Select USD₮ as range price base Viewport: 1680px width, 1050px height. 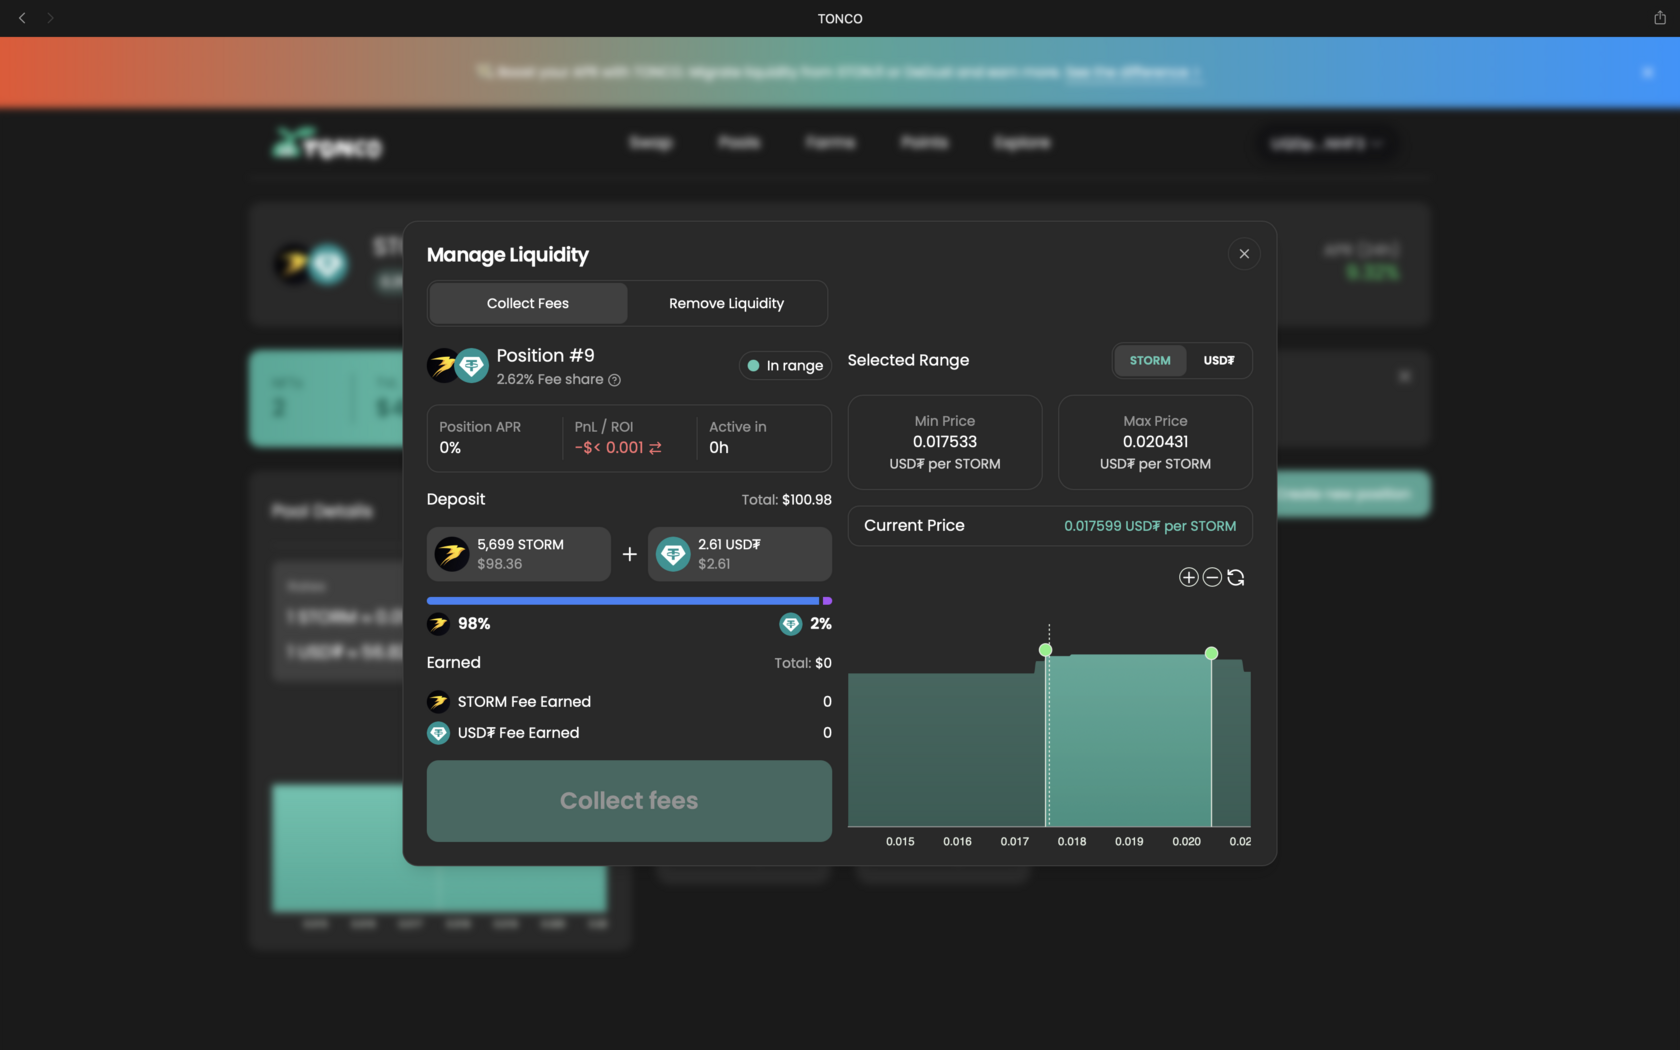tap(1219, 360)
